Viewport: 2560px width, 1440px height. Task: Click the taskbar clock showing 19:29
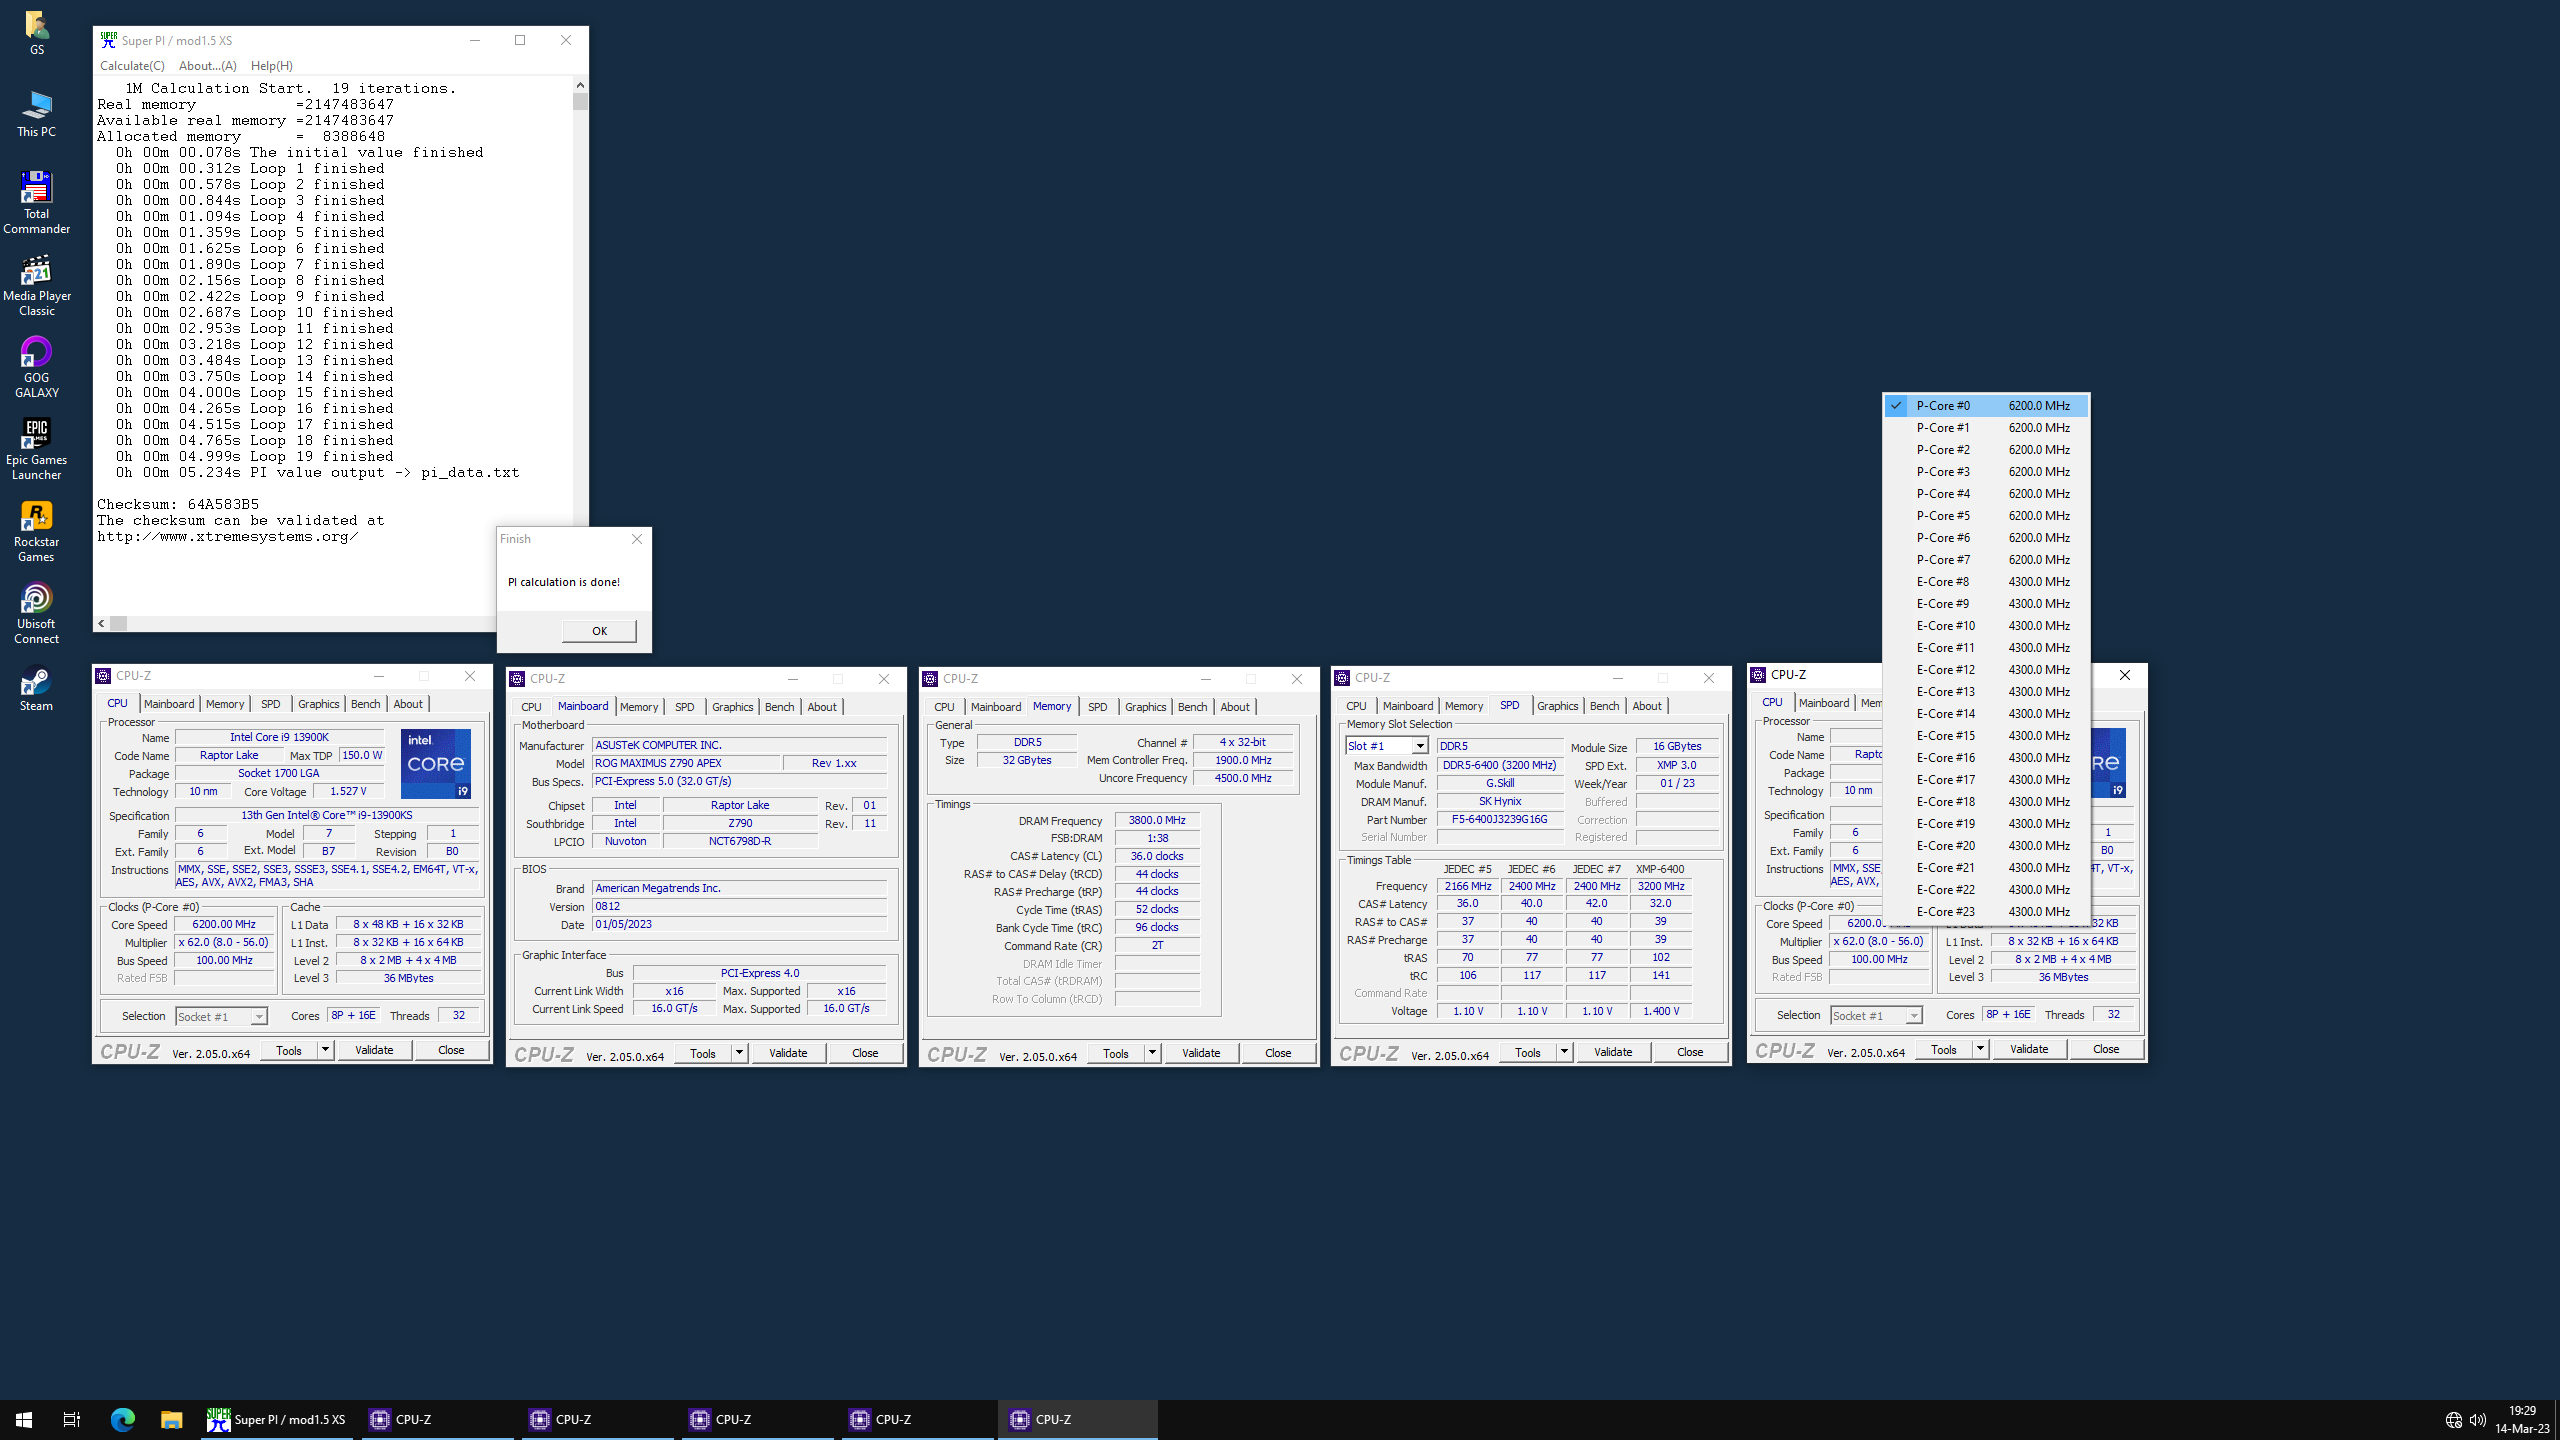pyautogui.click(x=2522, y=1420)
